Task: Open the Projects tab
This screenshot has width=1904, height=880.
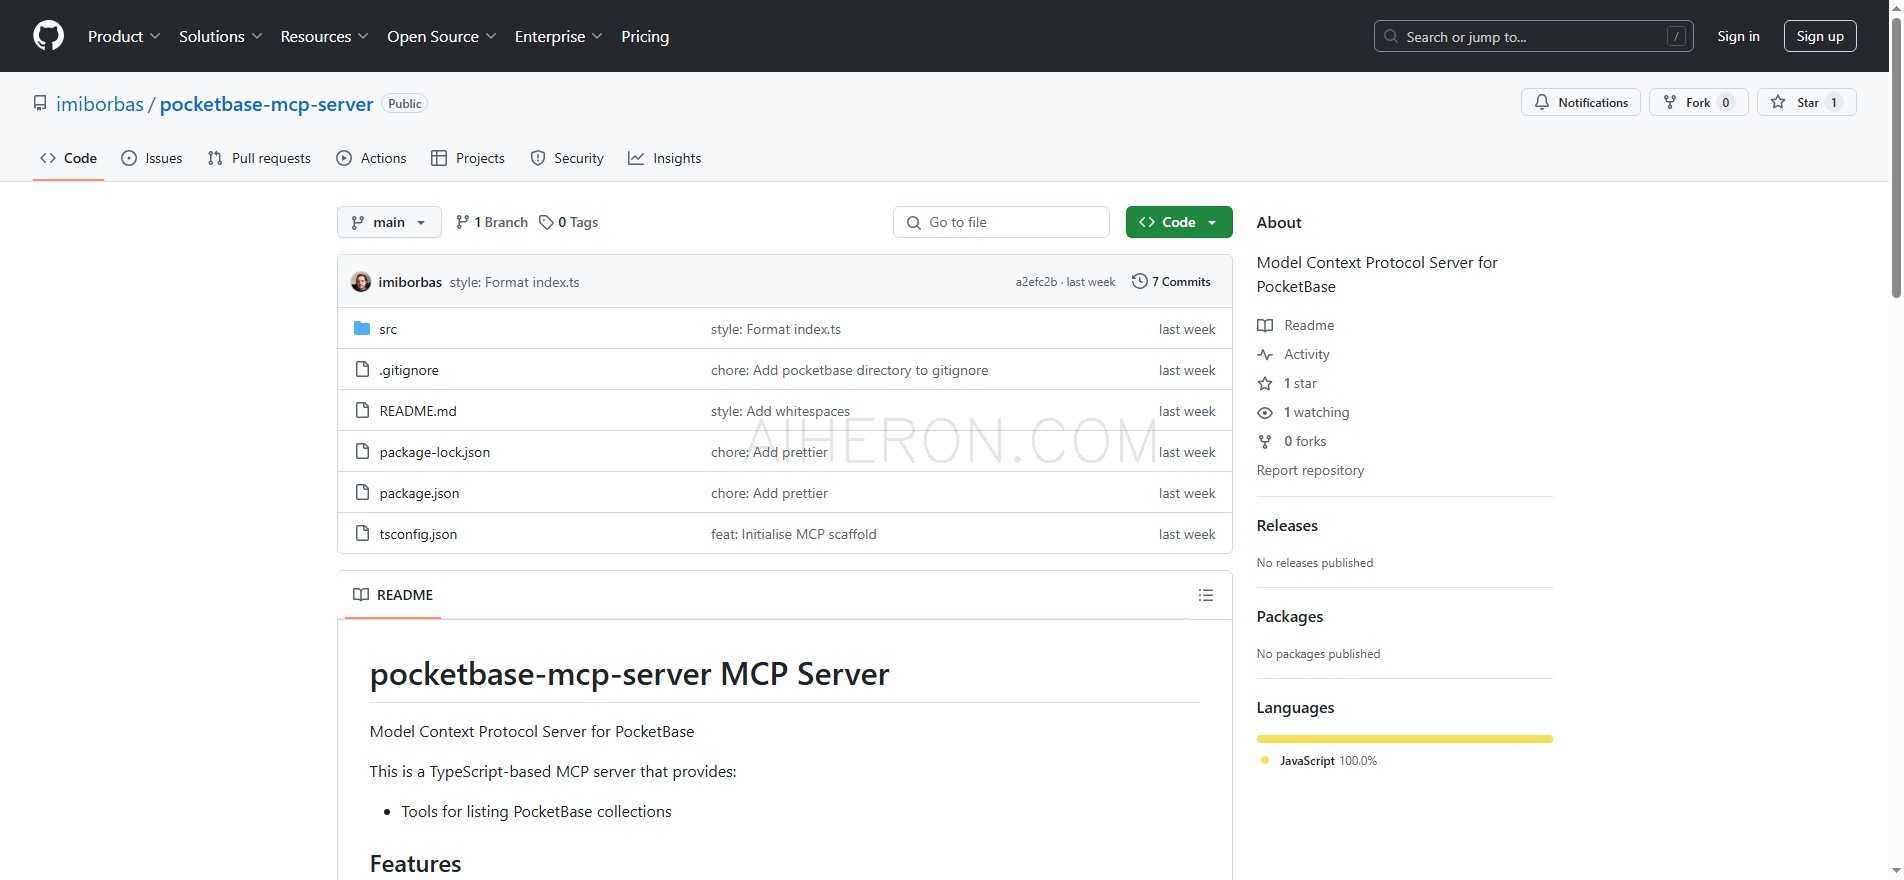Action: point(467,158)
